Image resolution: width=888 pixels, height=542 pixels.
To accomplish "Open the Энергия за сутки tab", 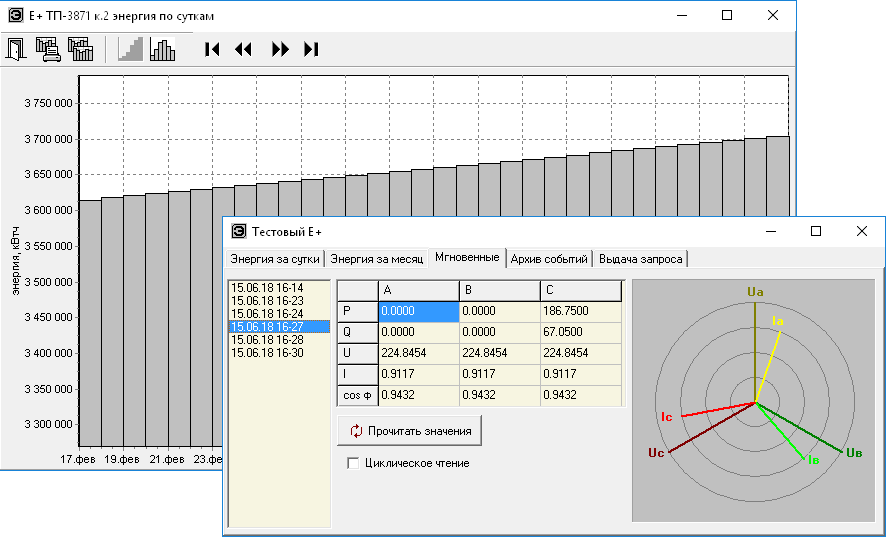I will pyautogui.click(x=275, y=259).
